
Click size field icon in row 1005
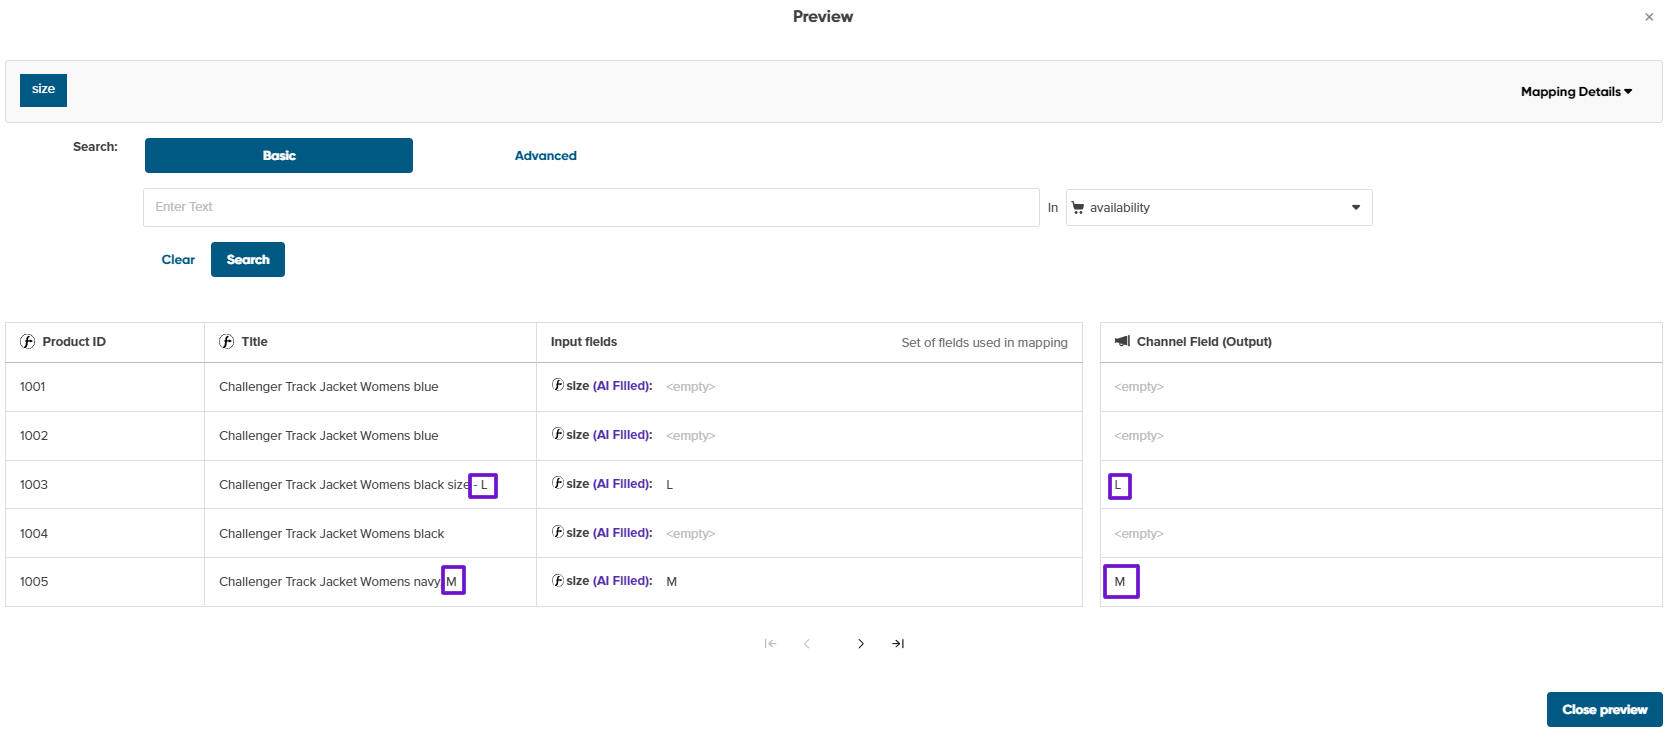click(558, 581)
